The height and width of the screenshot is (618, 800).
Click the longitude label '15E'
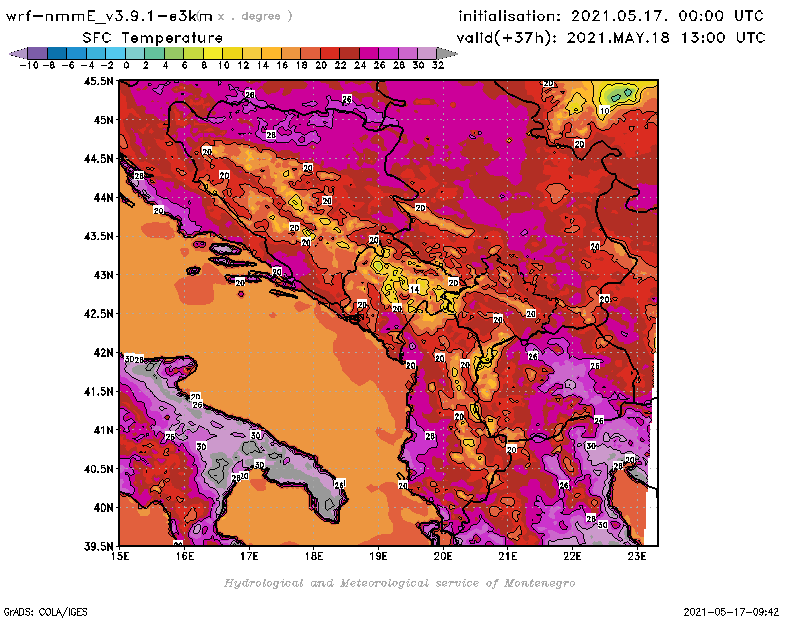120,556
